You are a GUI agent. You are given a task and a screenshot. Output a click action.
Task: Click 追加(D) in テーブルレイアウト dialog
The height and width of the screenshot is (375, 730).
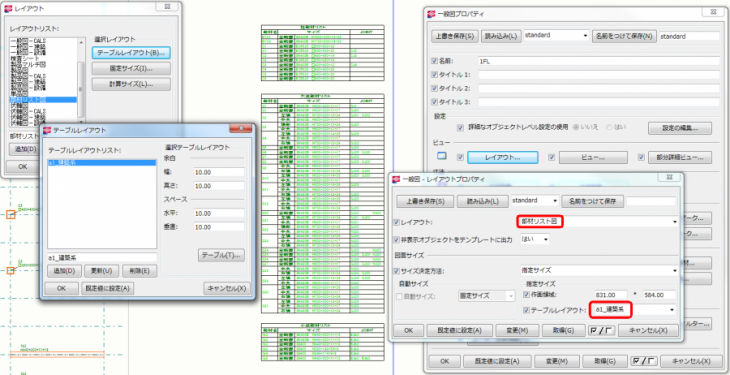(65, 271)
